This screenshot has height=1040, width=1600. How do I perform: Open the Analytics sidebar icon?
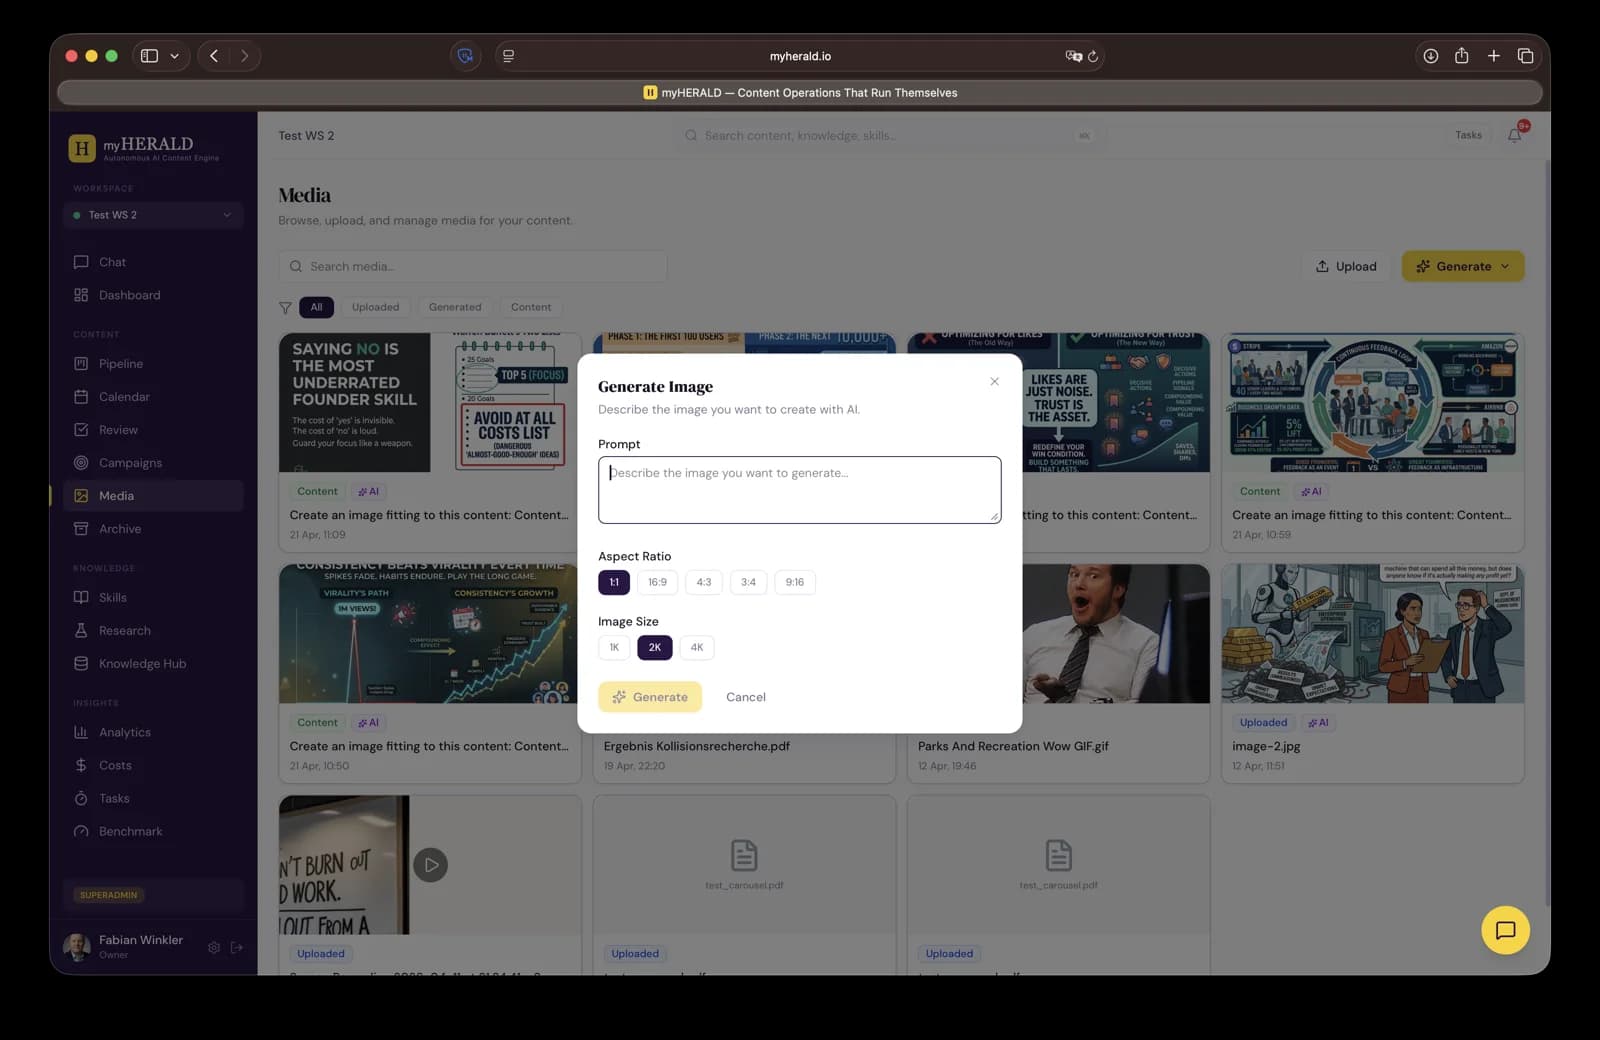(x=81, y=733)
